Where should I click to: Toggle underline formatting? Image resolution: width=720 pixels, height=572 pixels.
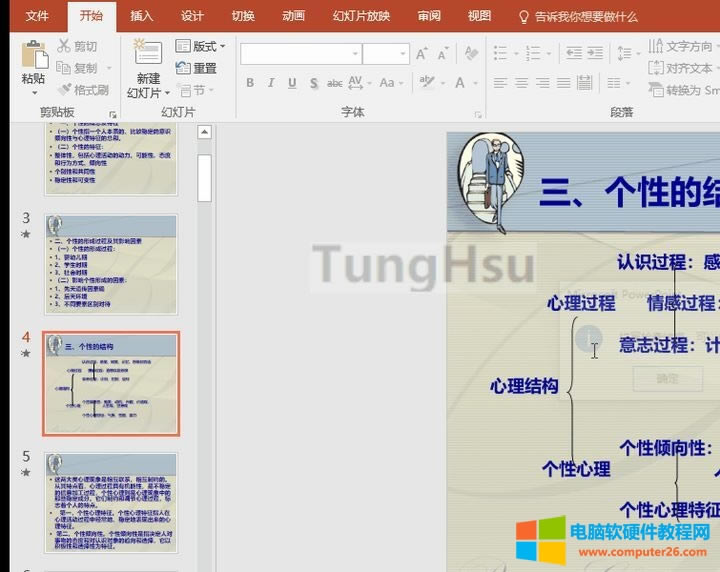(x=292, y=83)
